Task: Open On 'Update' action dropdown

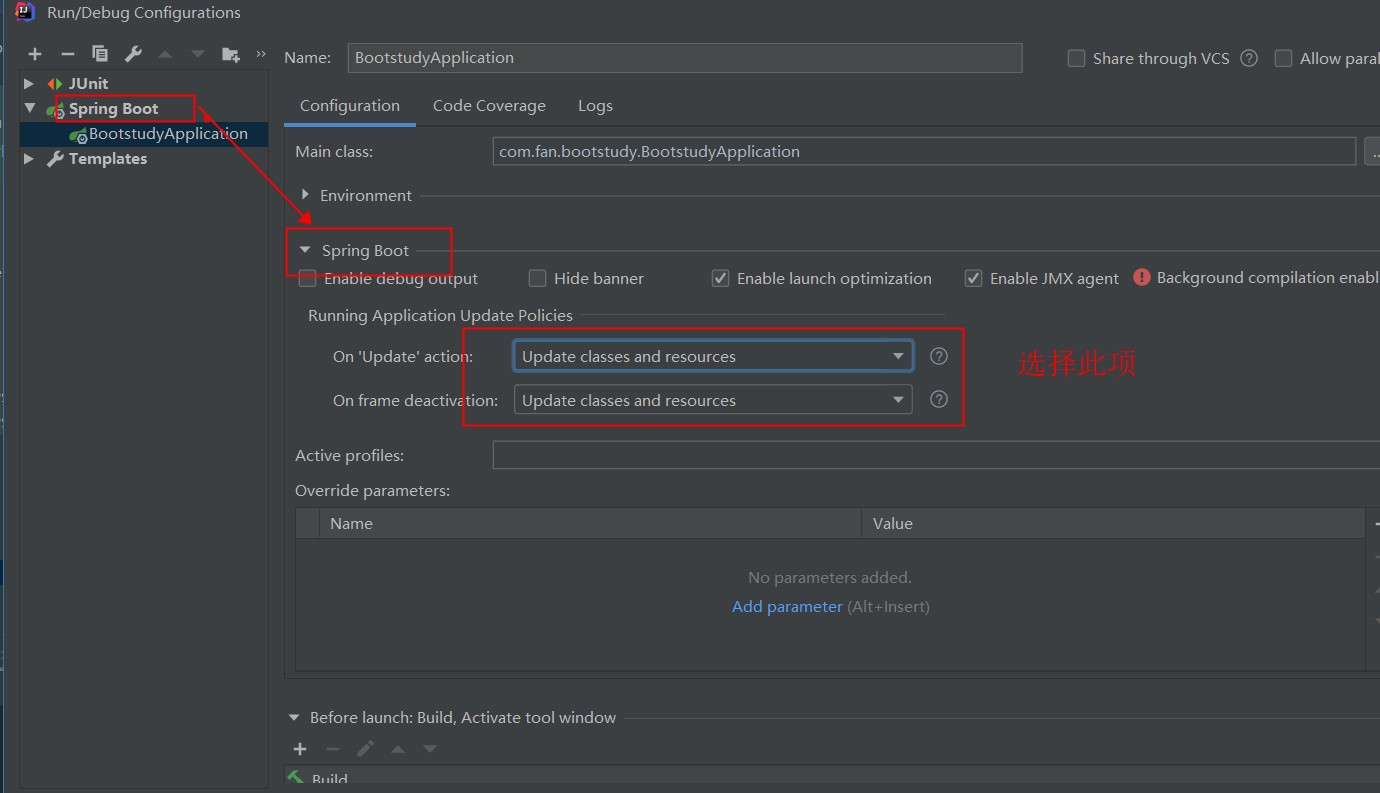Action: 712,356
